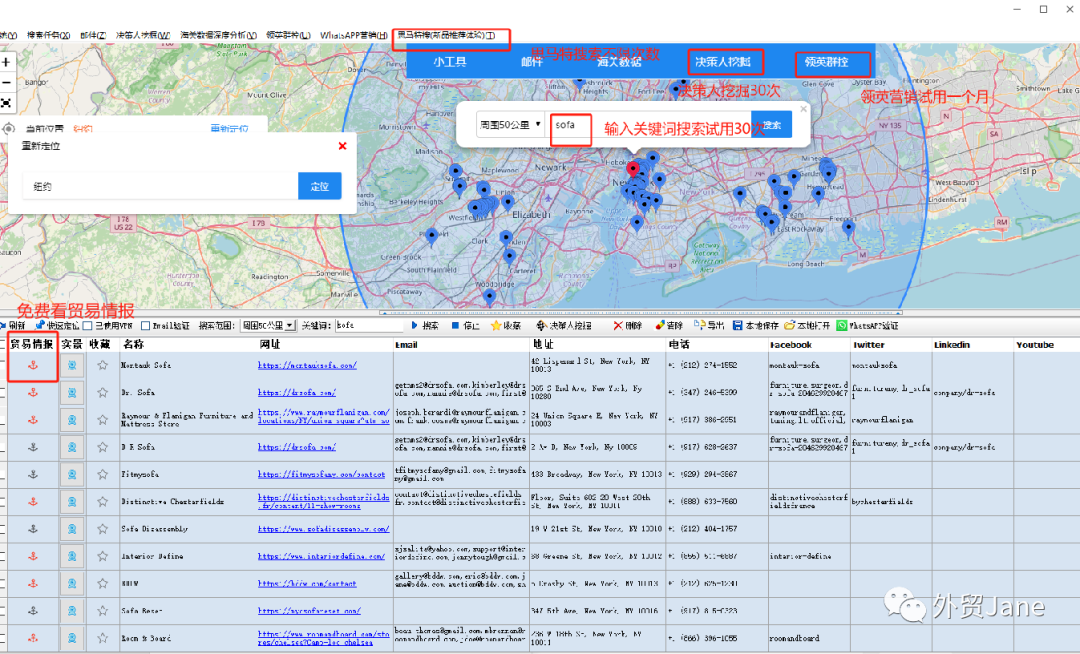
Task: Zoom out on the map
Action: tap(6, 83)
